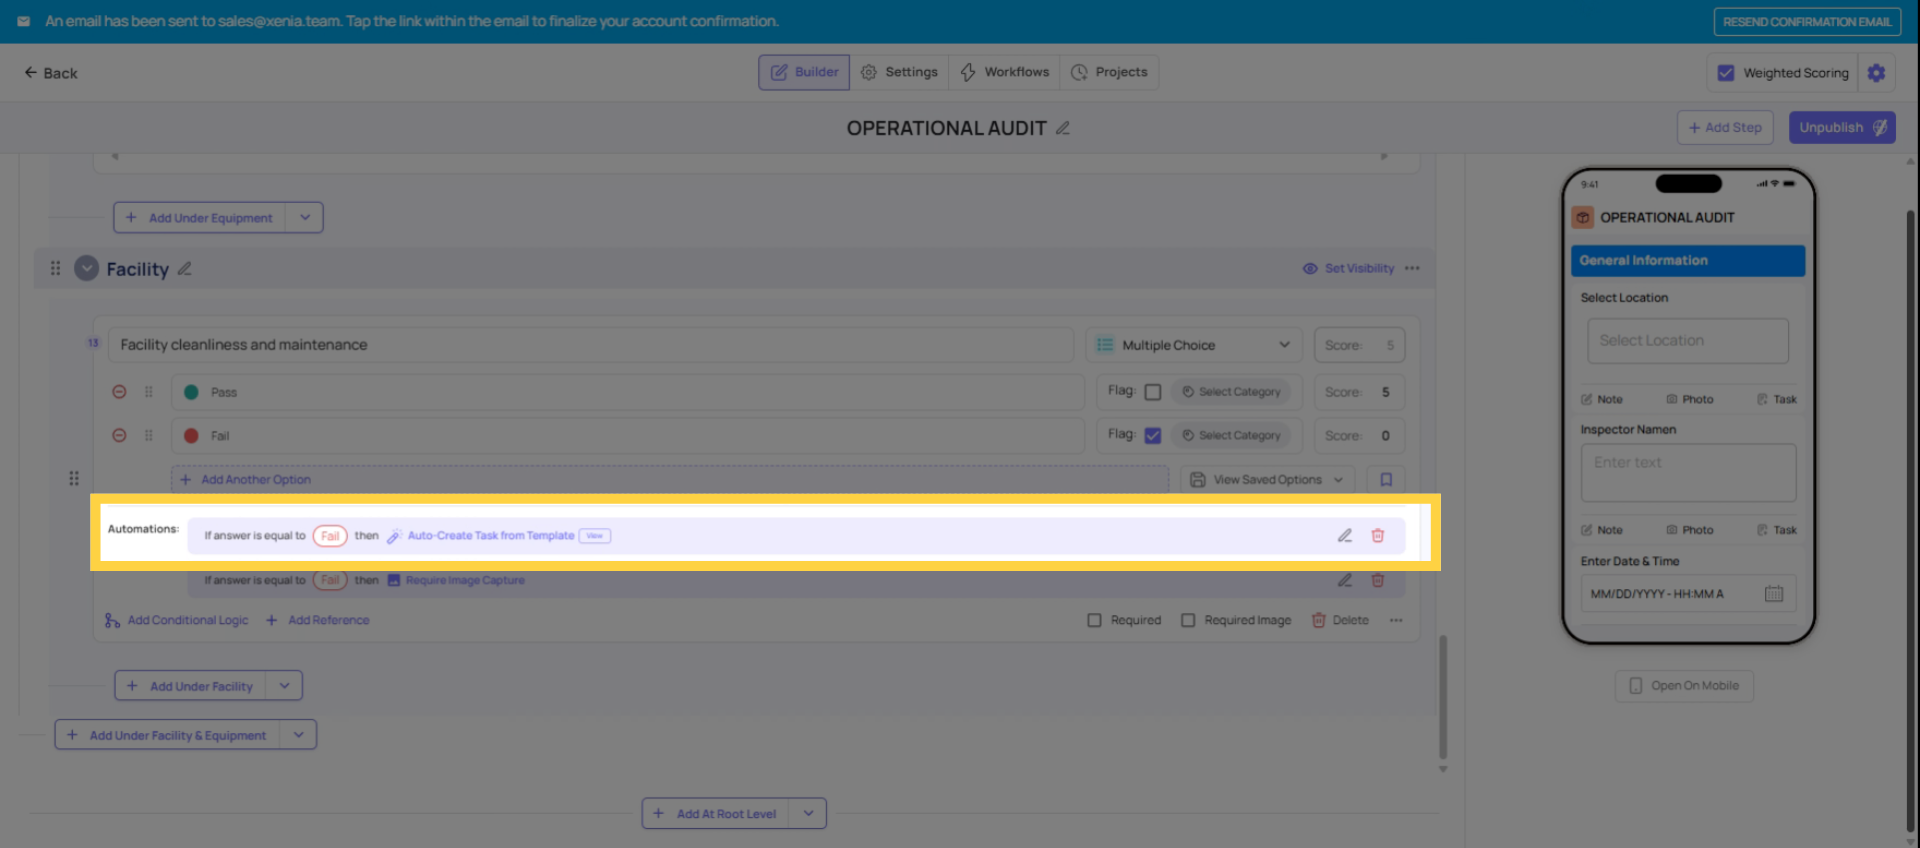Click Set Visibility for Facility

[x=1348, y=268]
